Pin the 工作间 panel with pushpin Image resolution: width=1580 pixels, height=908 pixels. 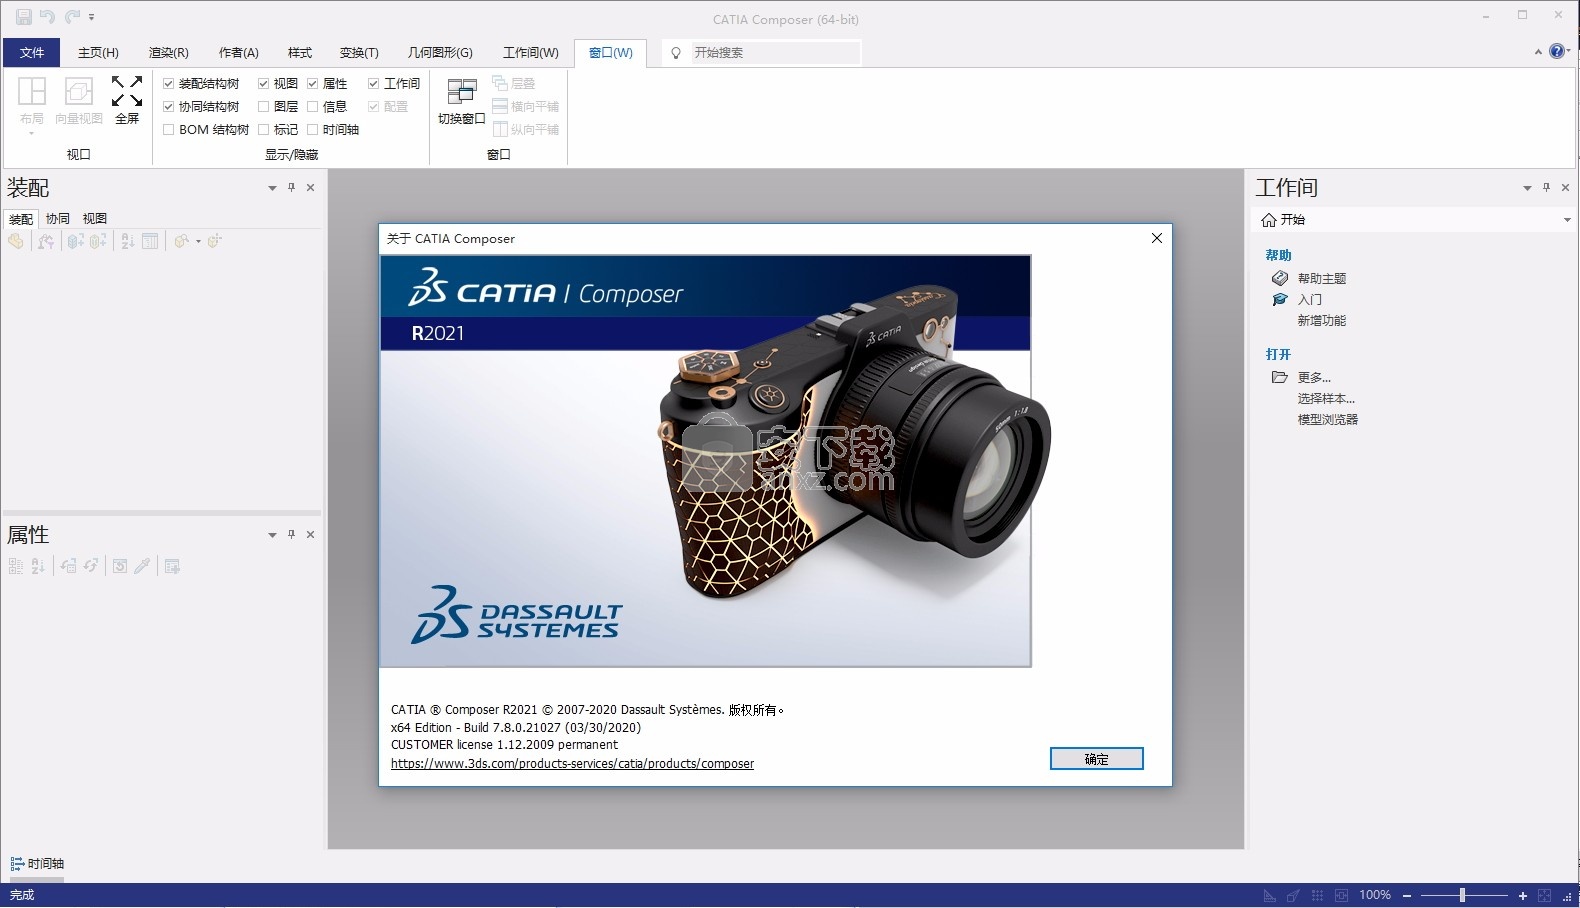point(1546,188)
